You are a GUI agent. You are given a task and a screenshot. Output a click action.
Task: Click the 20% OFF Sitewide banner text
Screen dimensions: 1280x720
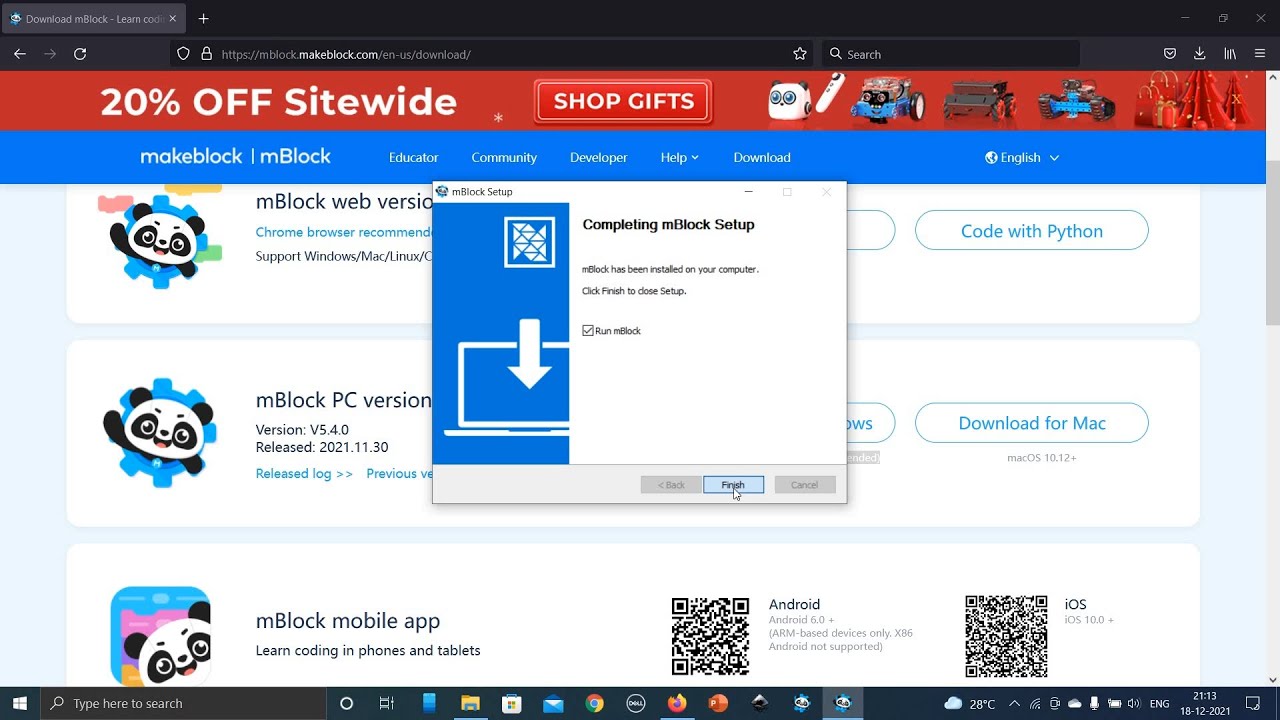278,101
